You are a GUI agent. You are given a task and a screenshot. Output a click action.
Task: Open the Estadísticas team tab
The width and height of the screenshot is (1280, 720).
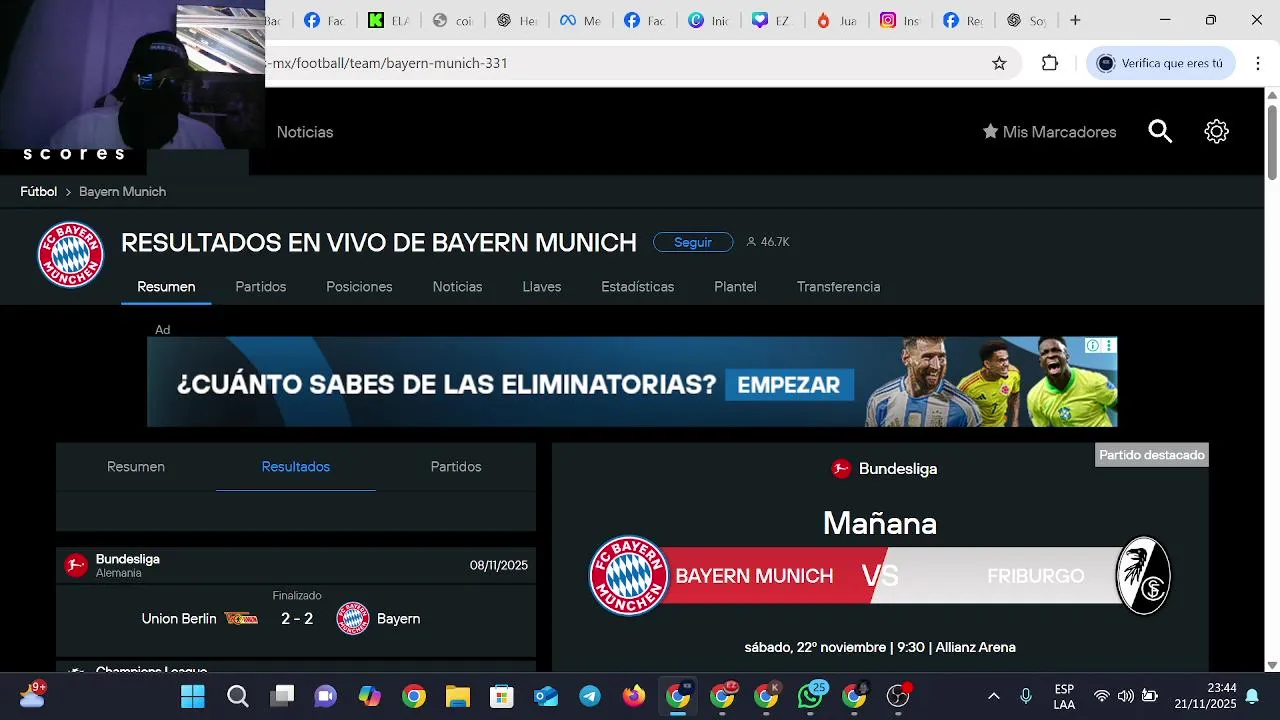[x=638, y=287]
